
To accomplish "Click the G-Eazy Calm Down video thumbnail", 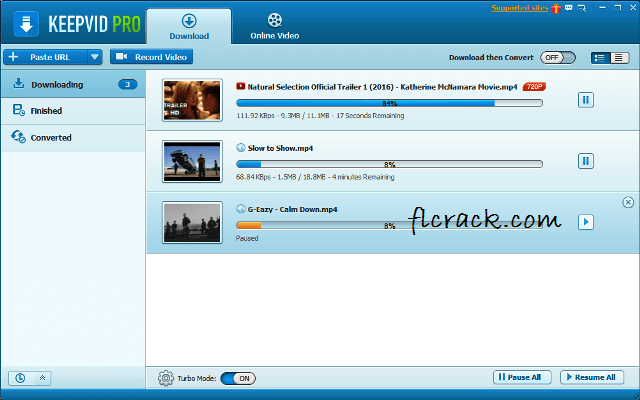I will tap(192, 222).
